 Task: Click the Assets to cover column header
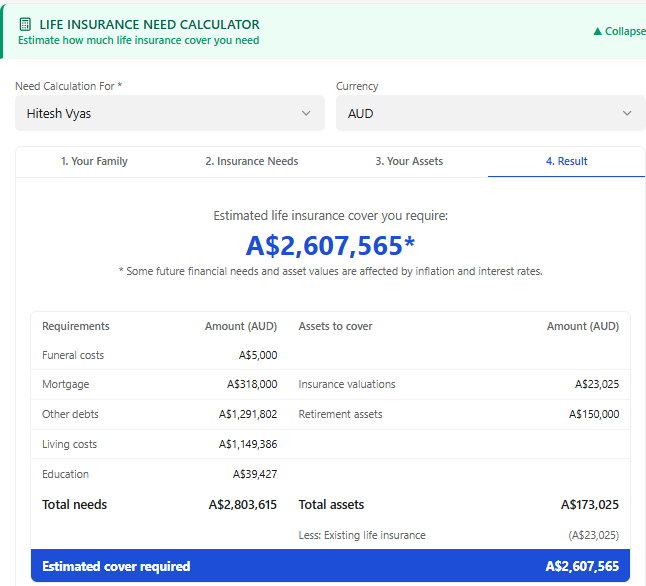[x=335, y=326]
